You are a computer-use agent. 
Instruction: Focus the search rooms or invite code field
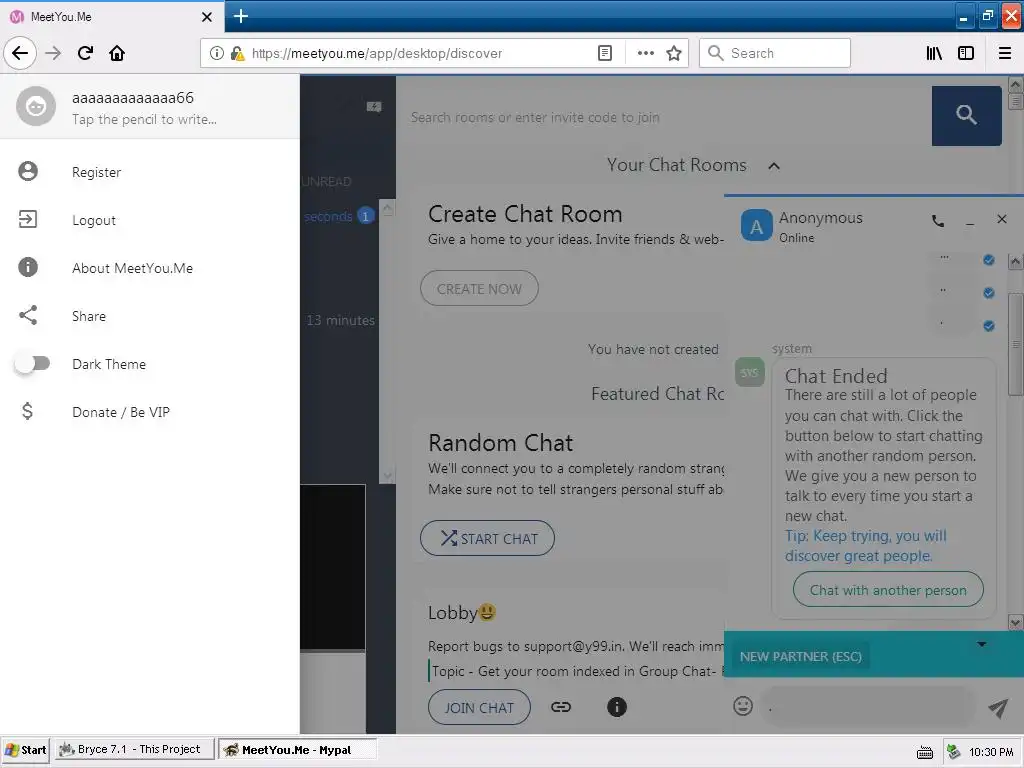click(x=666, y=118)
